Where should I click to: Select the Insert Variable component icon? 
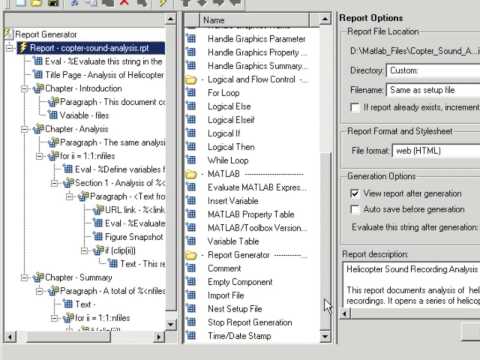pyautogui.click(x=191, y=201)
